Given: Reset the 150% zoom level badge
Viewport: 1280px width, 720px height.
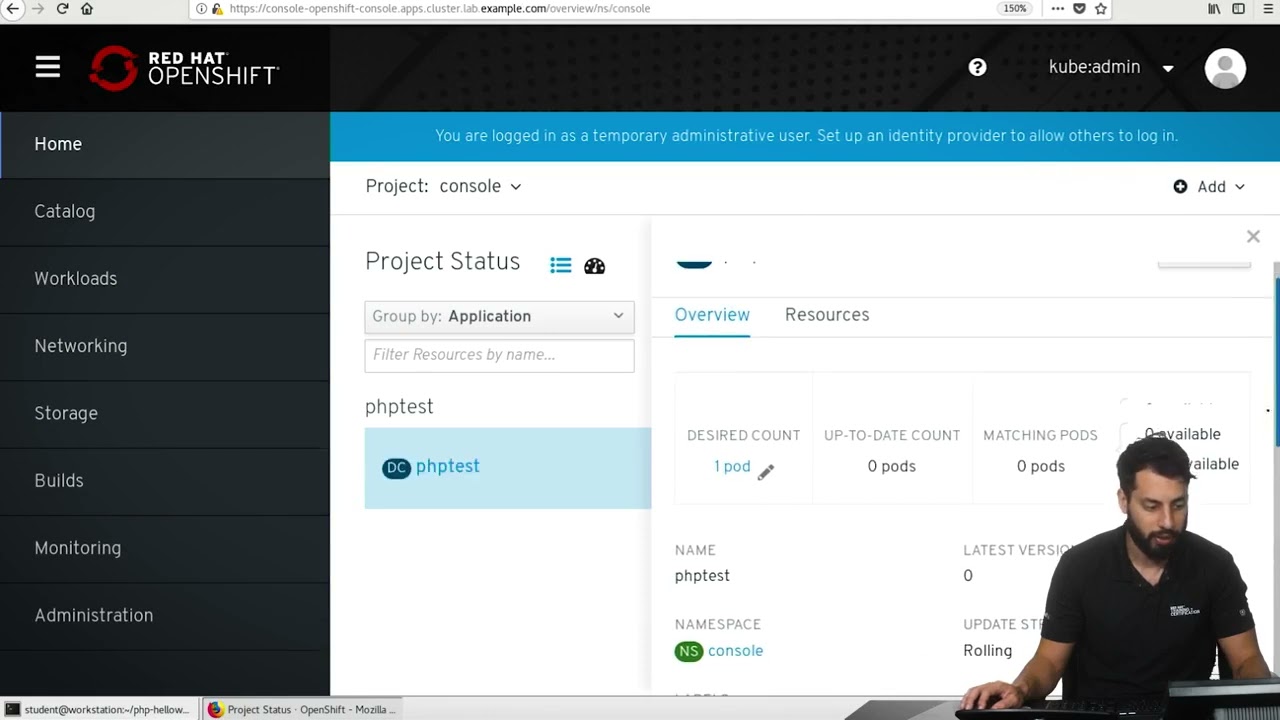Looking at the screenshot, I should pyautogui.click(x=1015, y=8).
